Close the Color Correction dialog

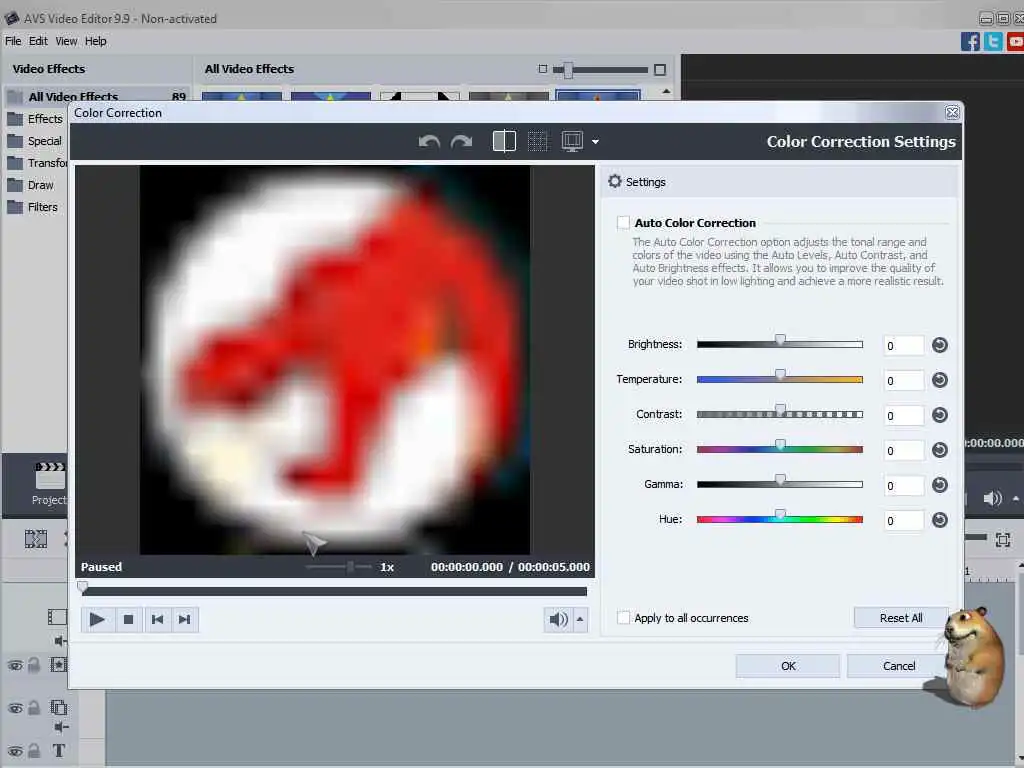coord(952,113)
